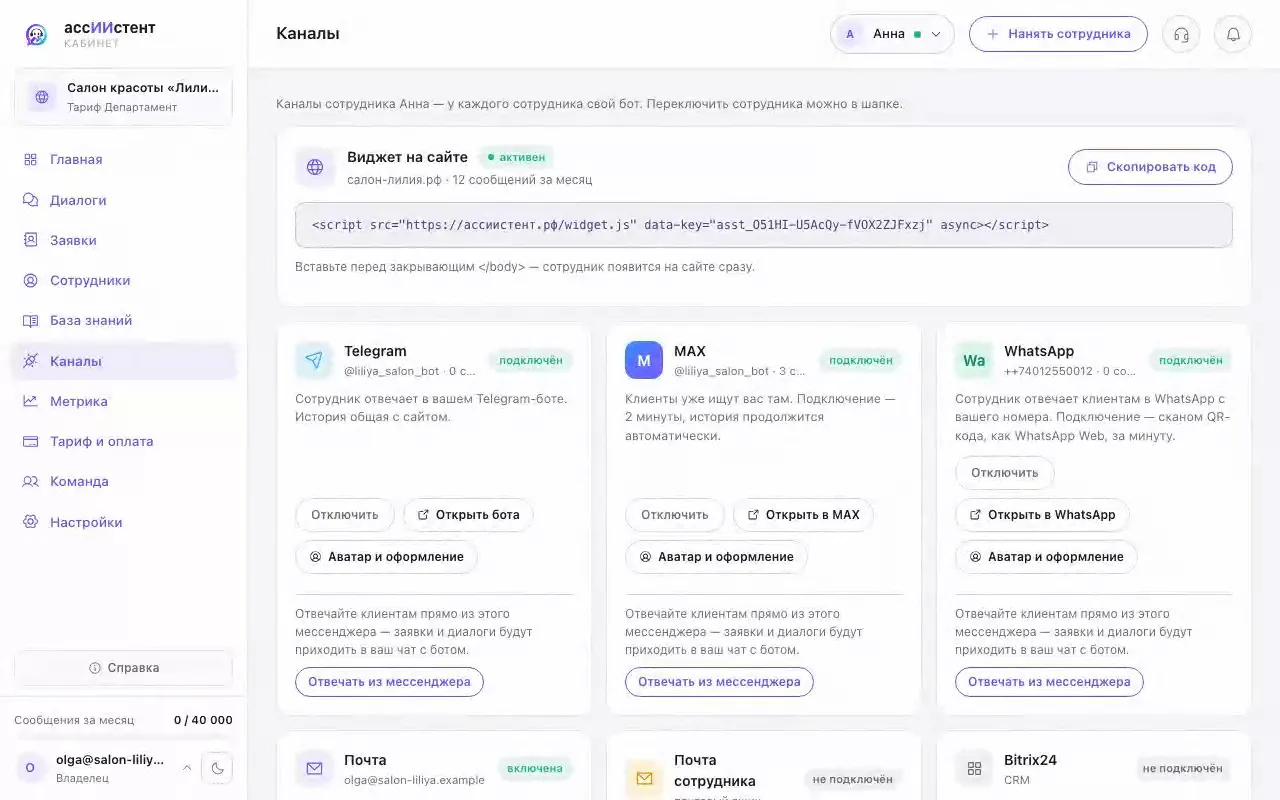This screenshot has width=1280, height=800.
Task: Click the Каналы sidebar icon
Action: (x=30, y=361)
